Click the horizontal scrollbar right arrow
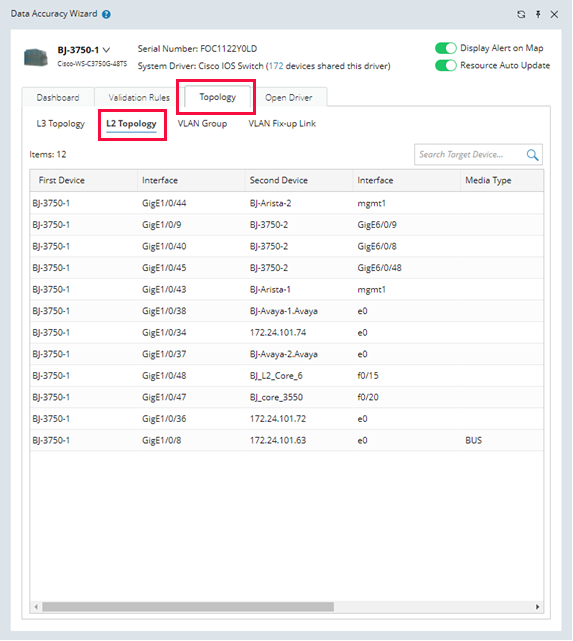This screenshot has width=573, height=641. (x=537, y=607)
